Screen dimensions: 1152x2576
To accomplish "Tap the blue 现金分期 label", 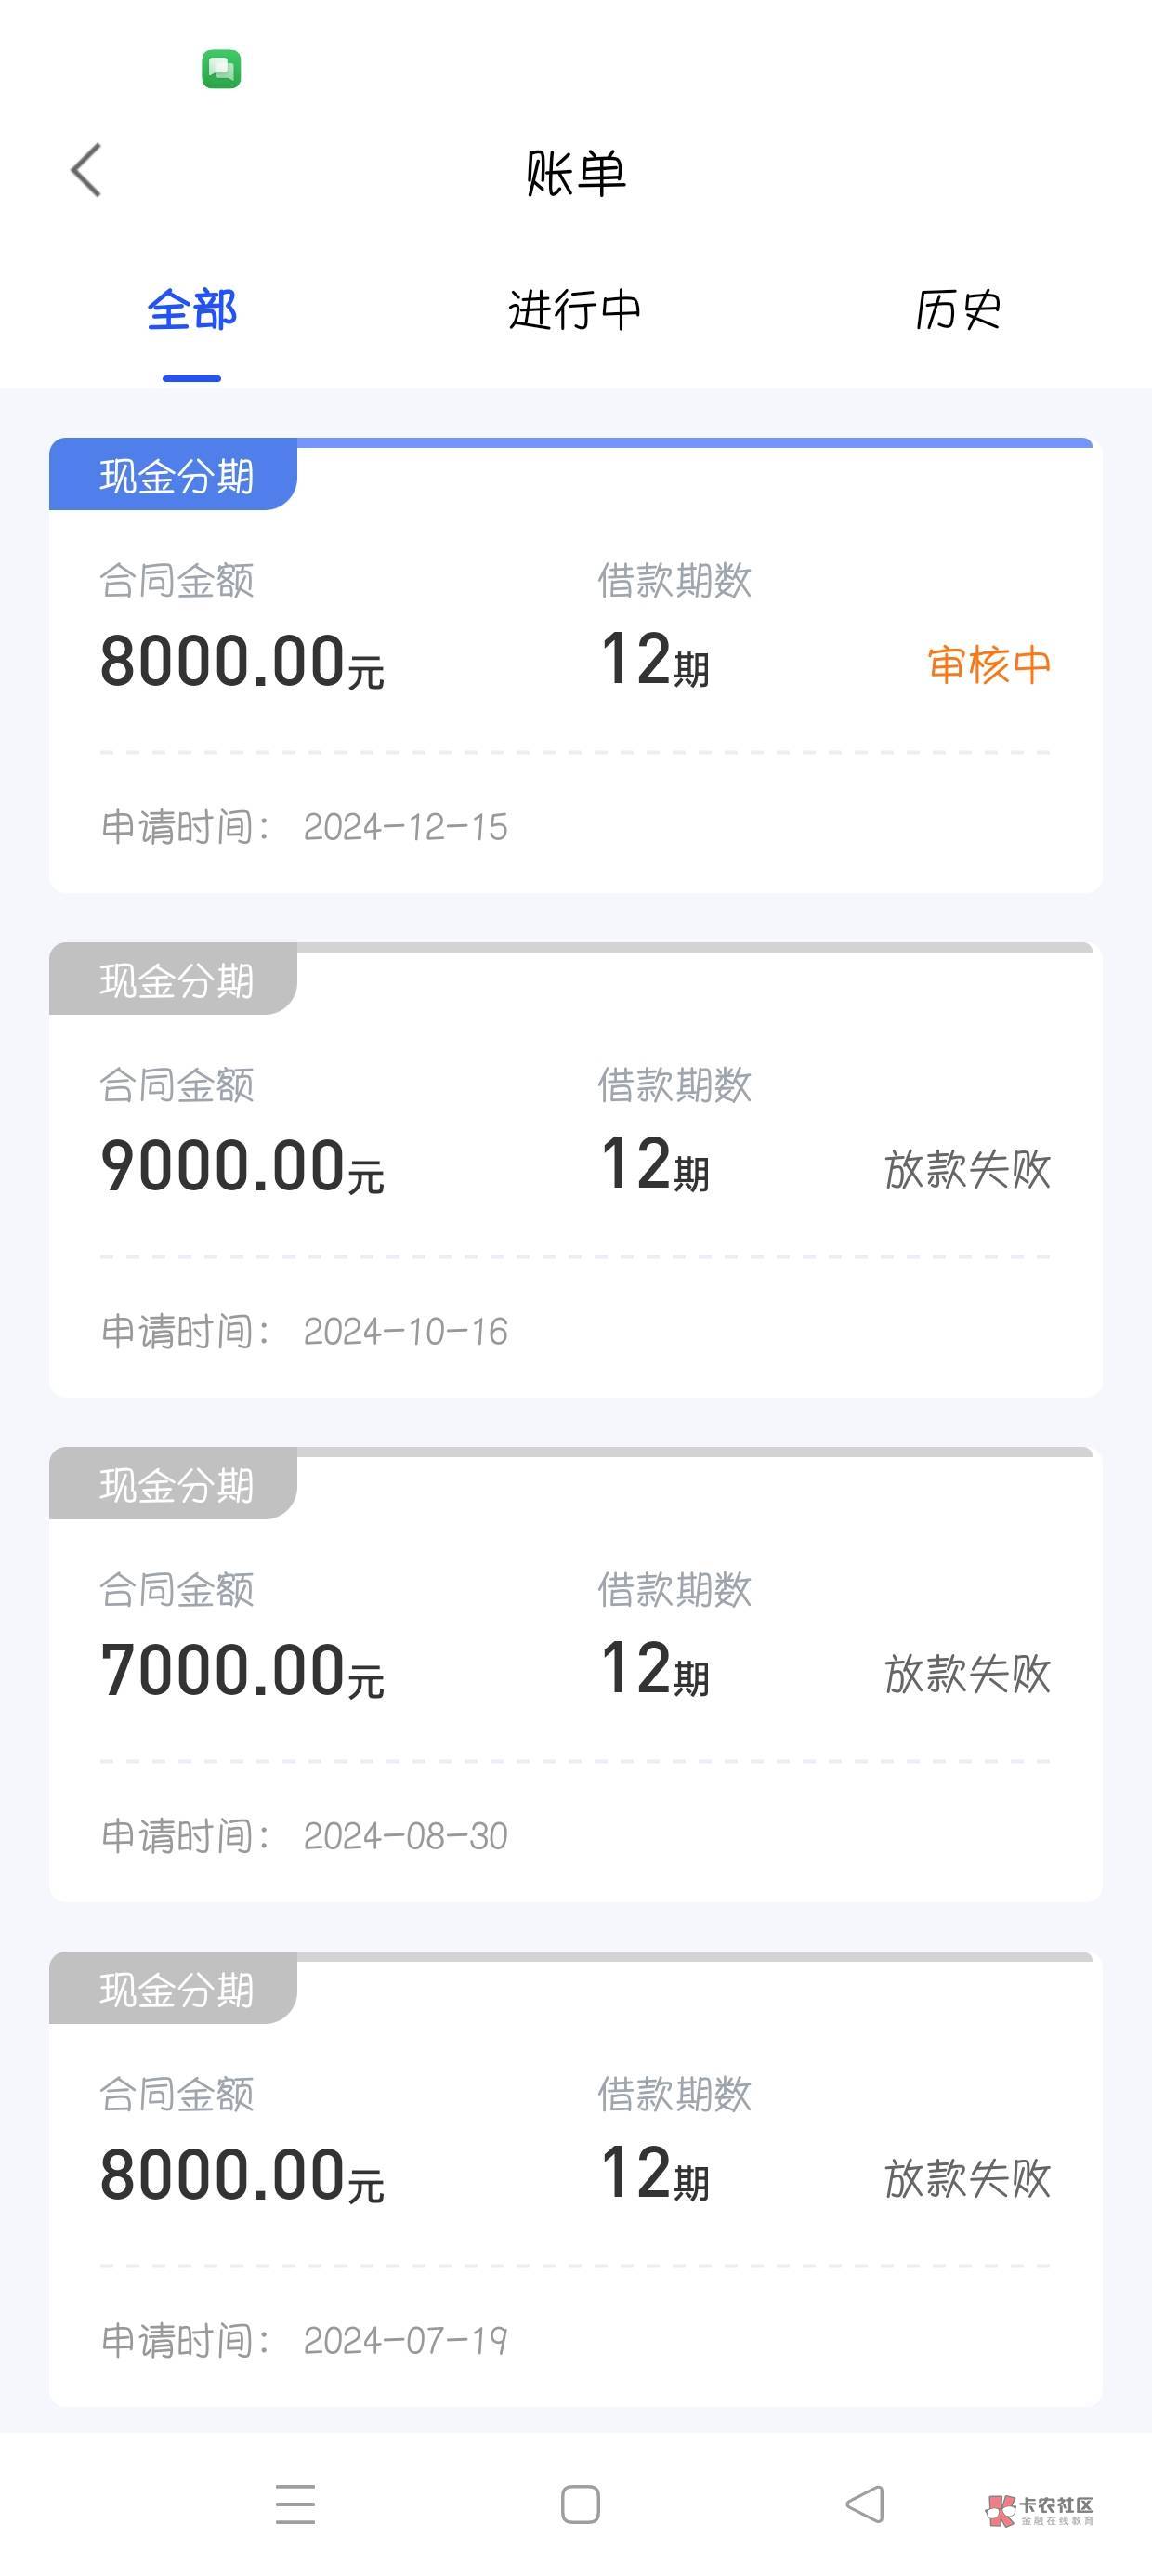I will click(x=175, y=476).
